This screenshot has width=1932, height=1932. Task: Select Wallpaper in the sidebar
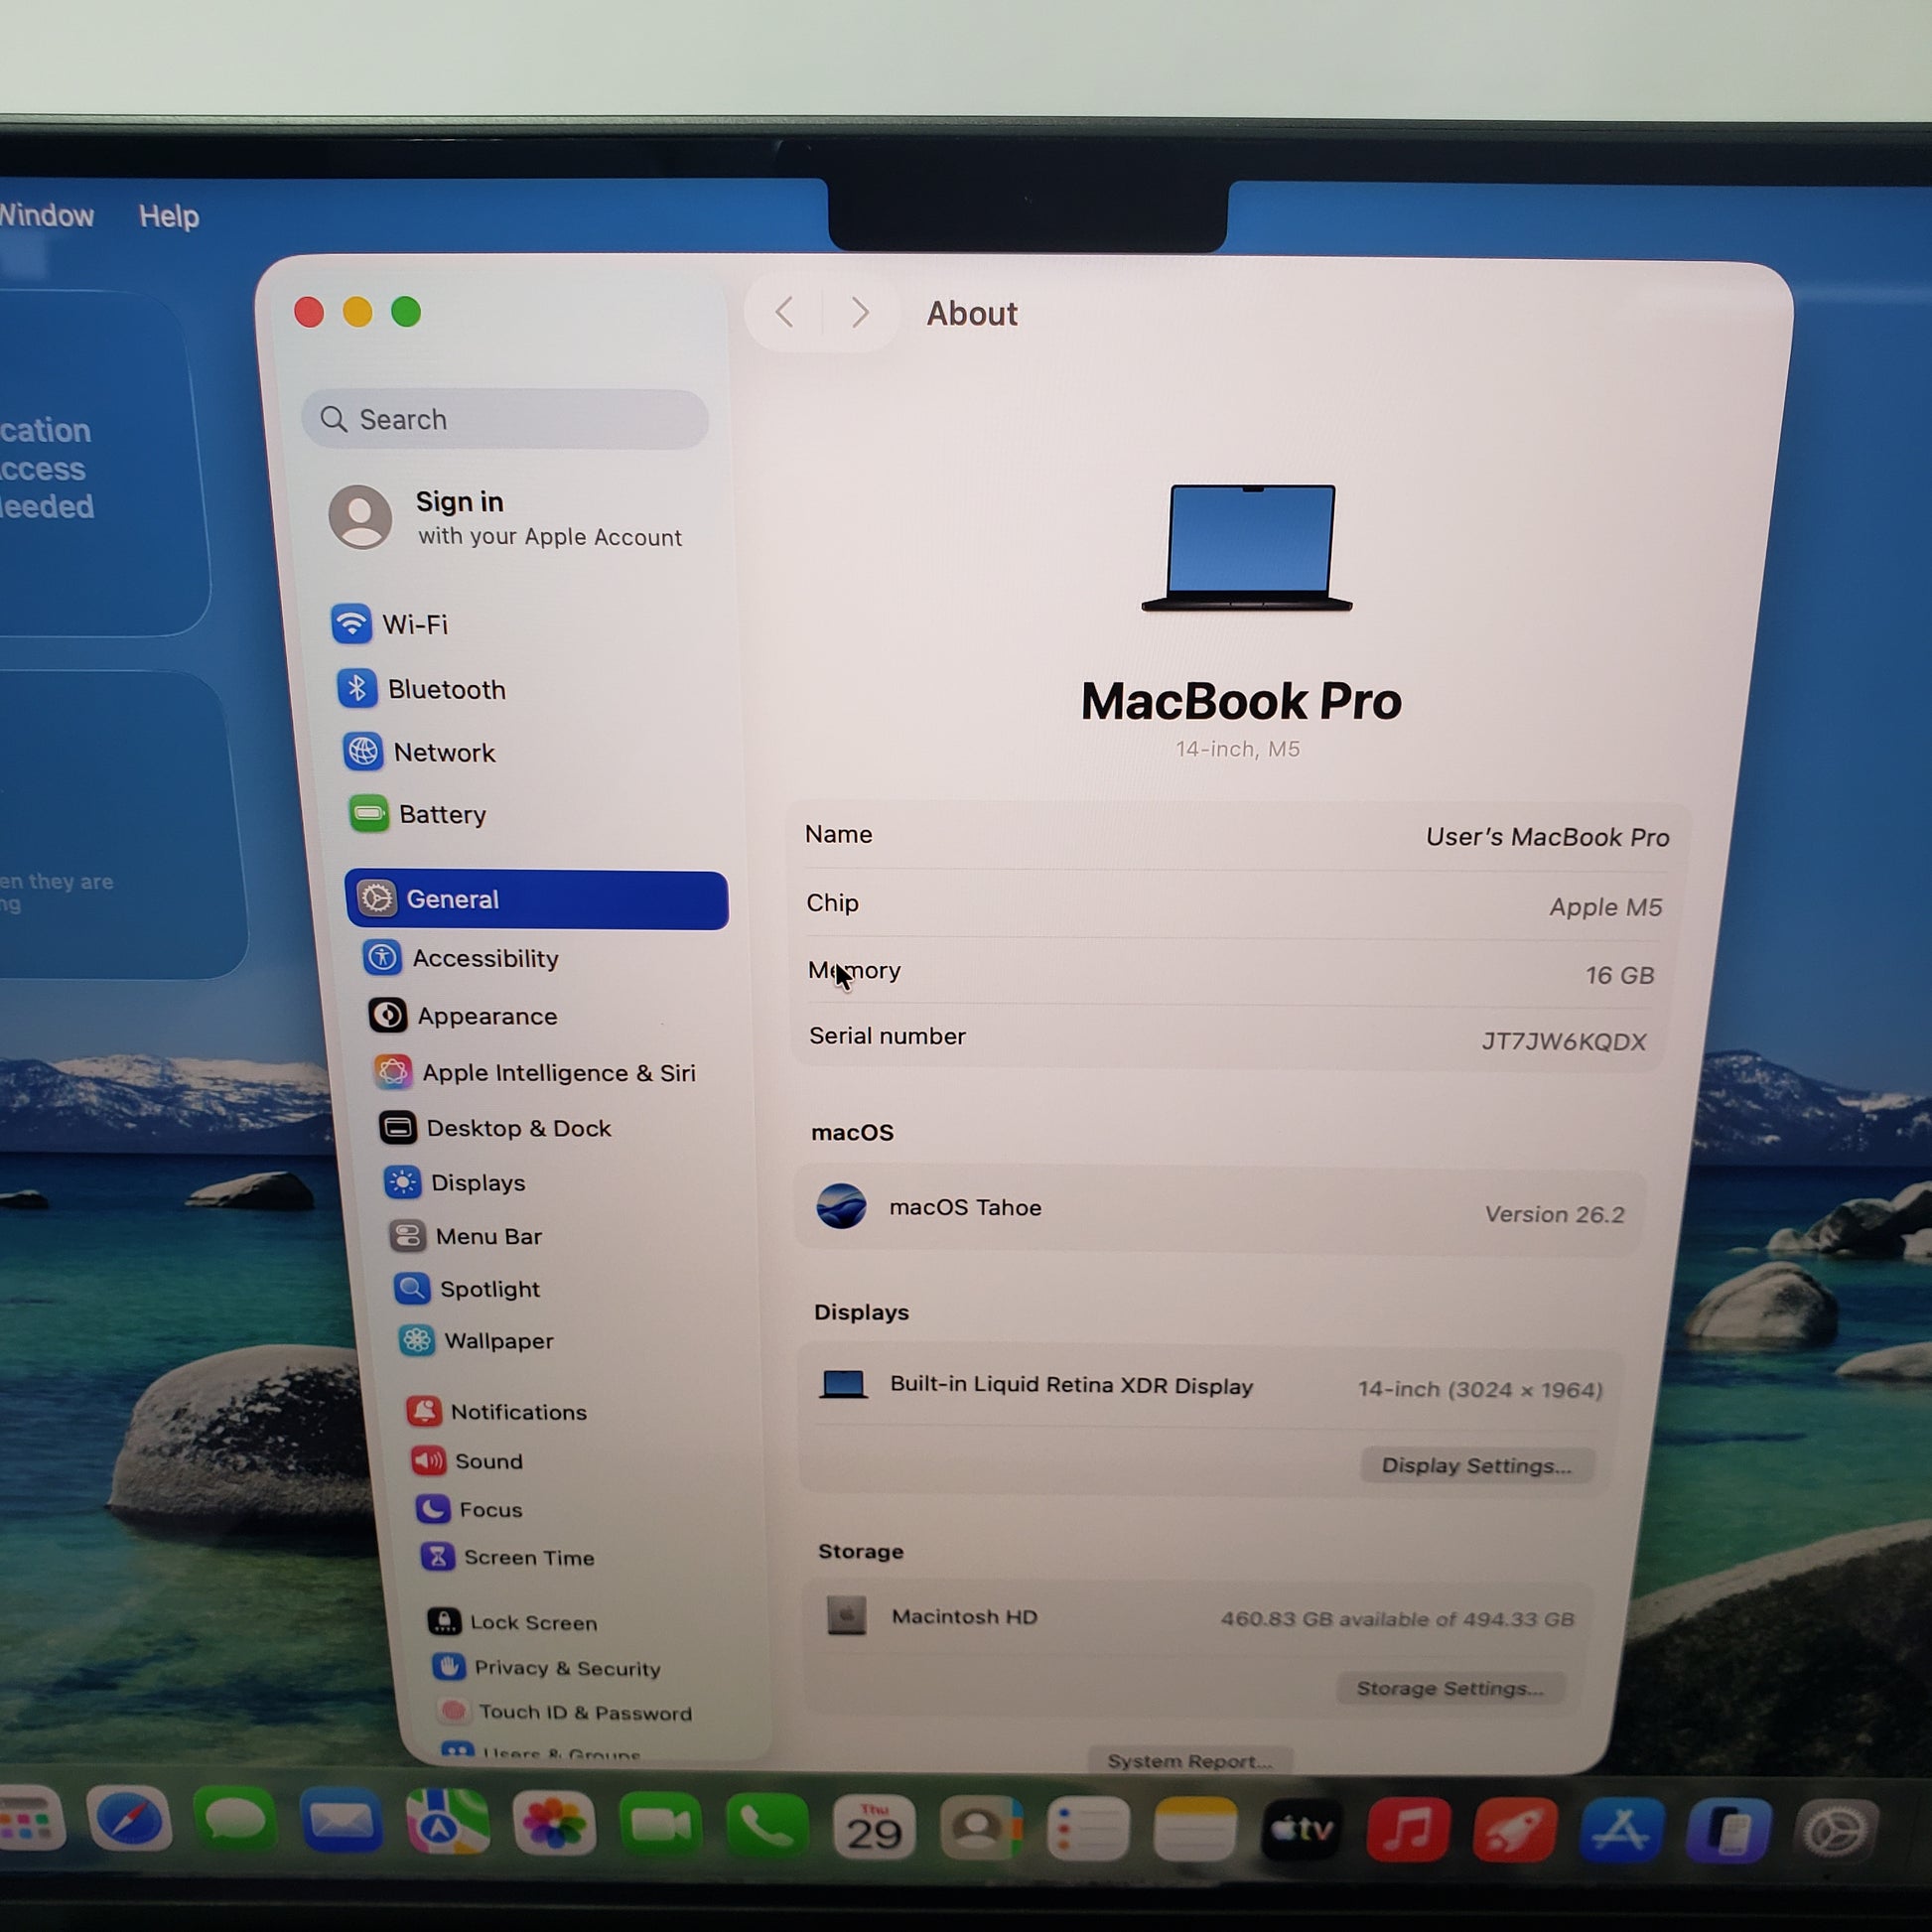pyautogui.click(x=497, y=1341)
